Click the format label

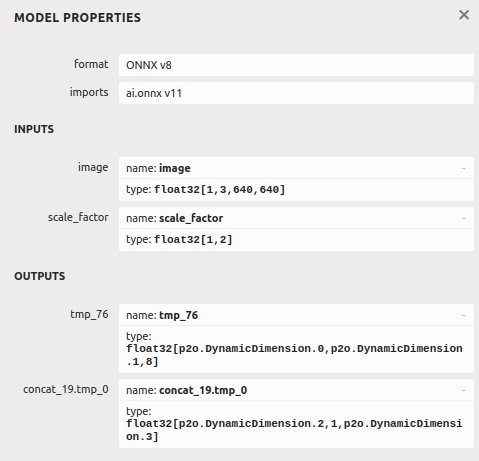click(91, 64)
